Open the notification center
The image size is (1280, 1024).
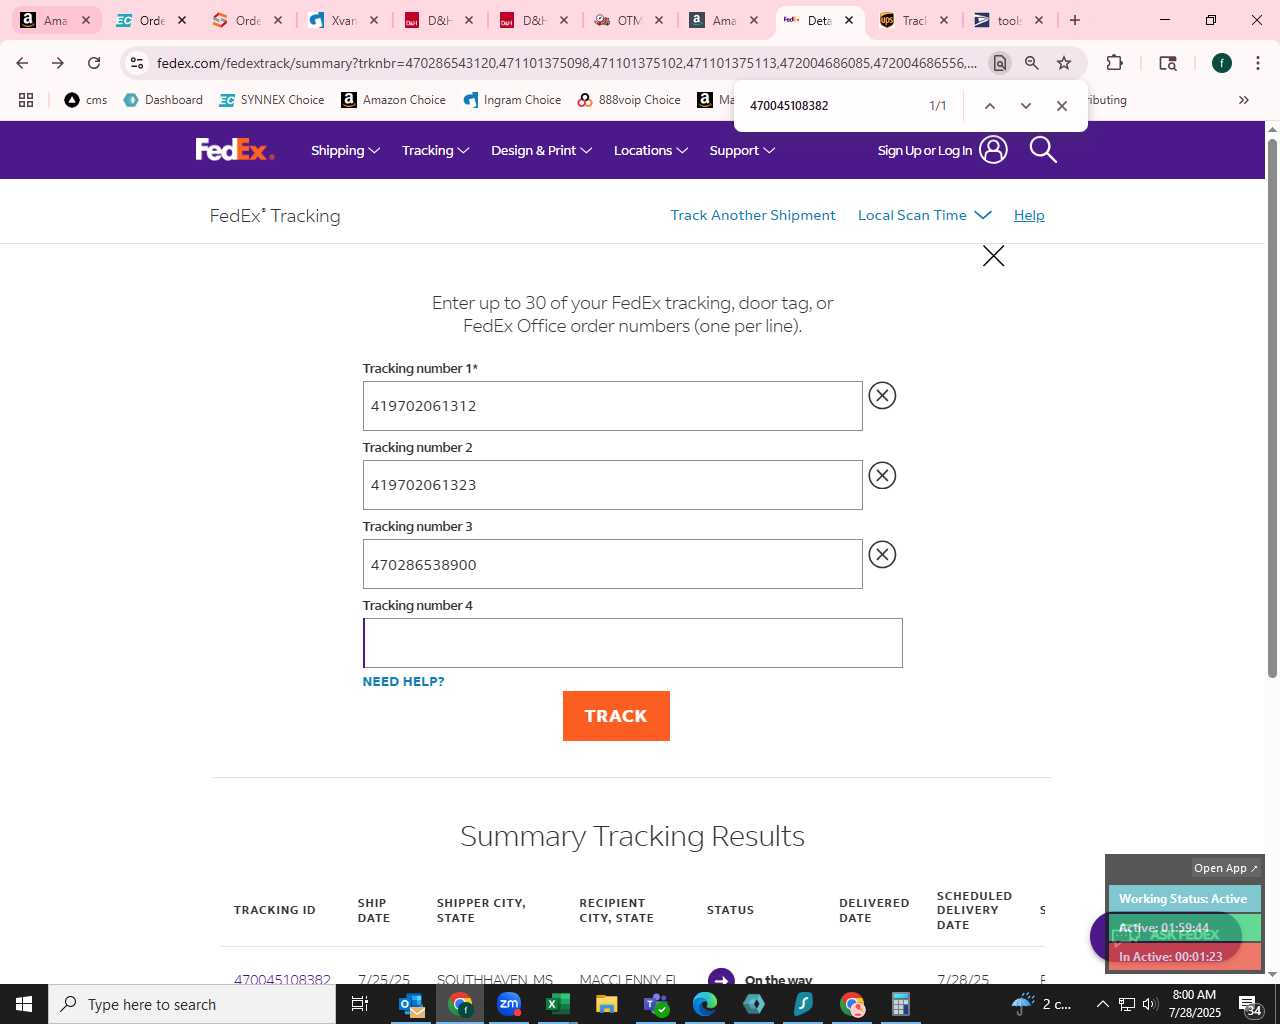[1251, 1004]
